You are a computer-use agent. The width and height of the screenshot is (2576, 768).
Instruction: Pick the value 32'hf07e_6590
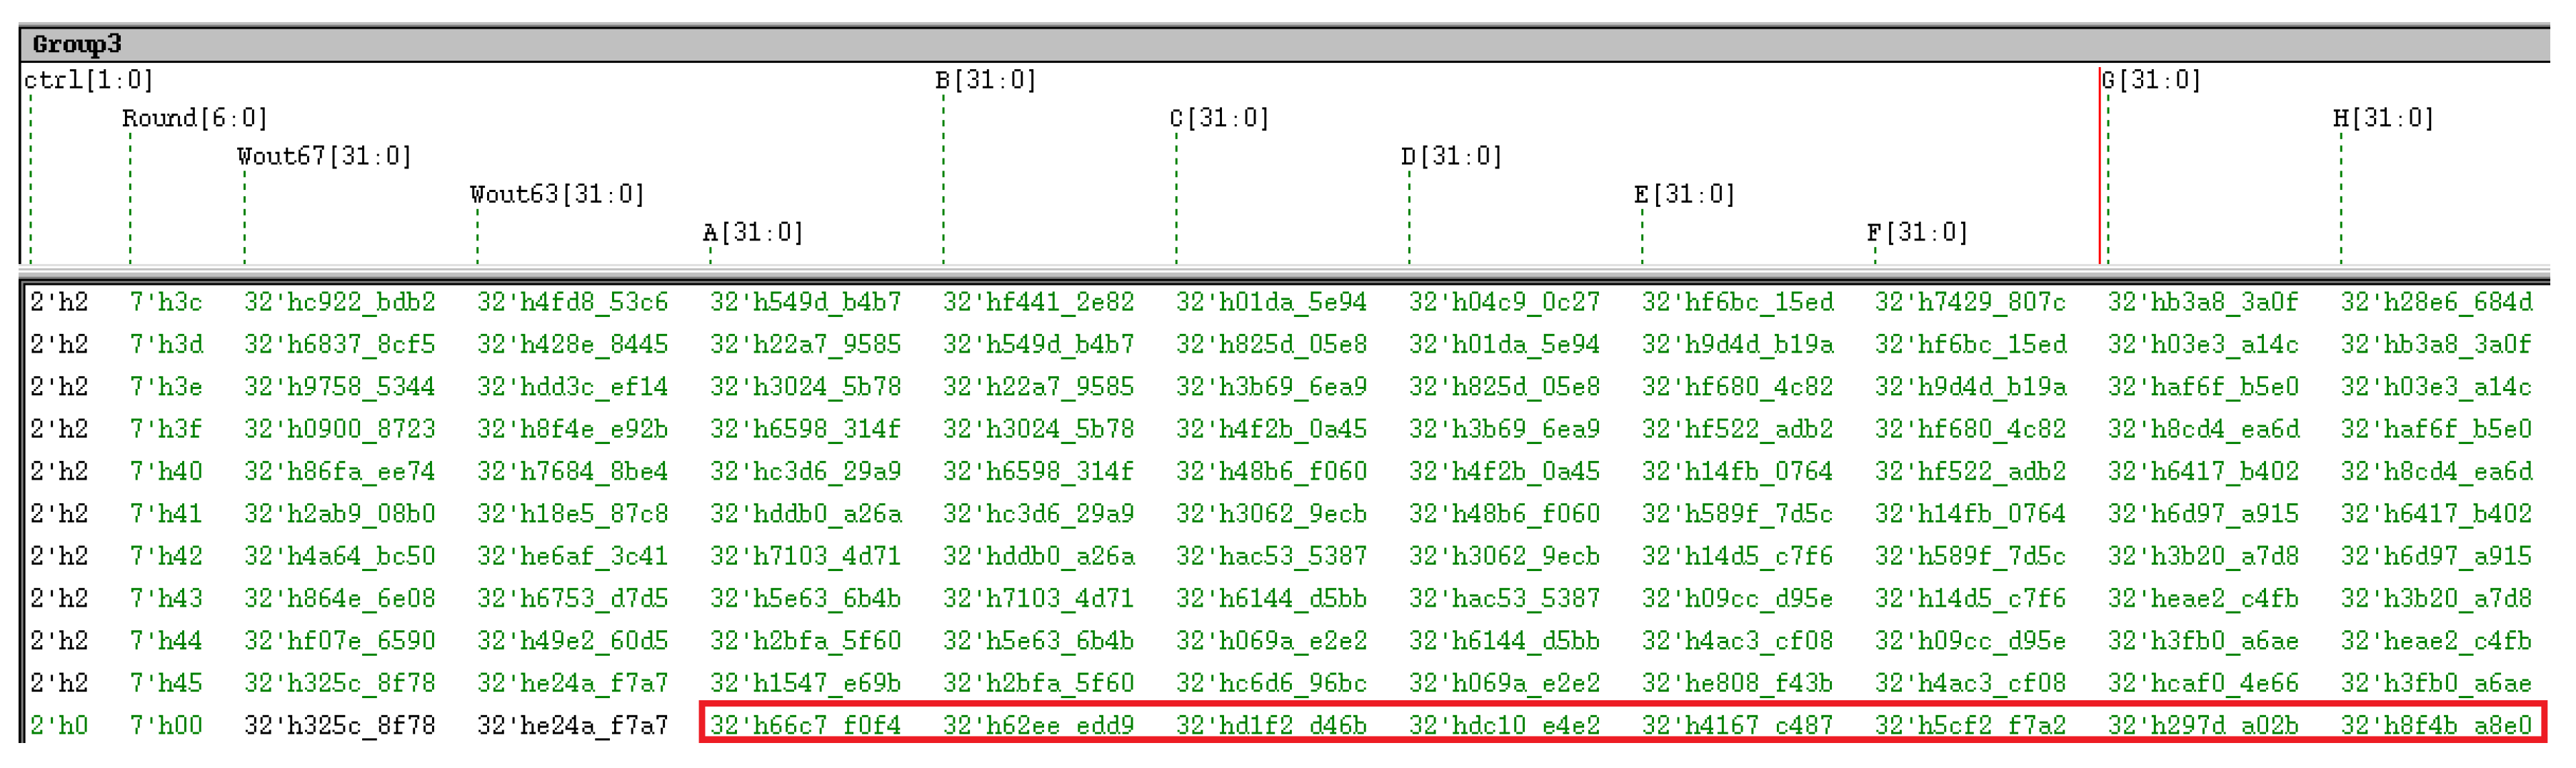tap(340, 641)
